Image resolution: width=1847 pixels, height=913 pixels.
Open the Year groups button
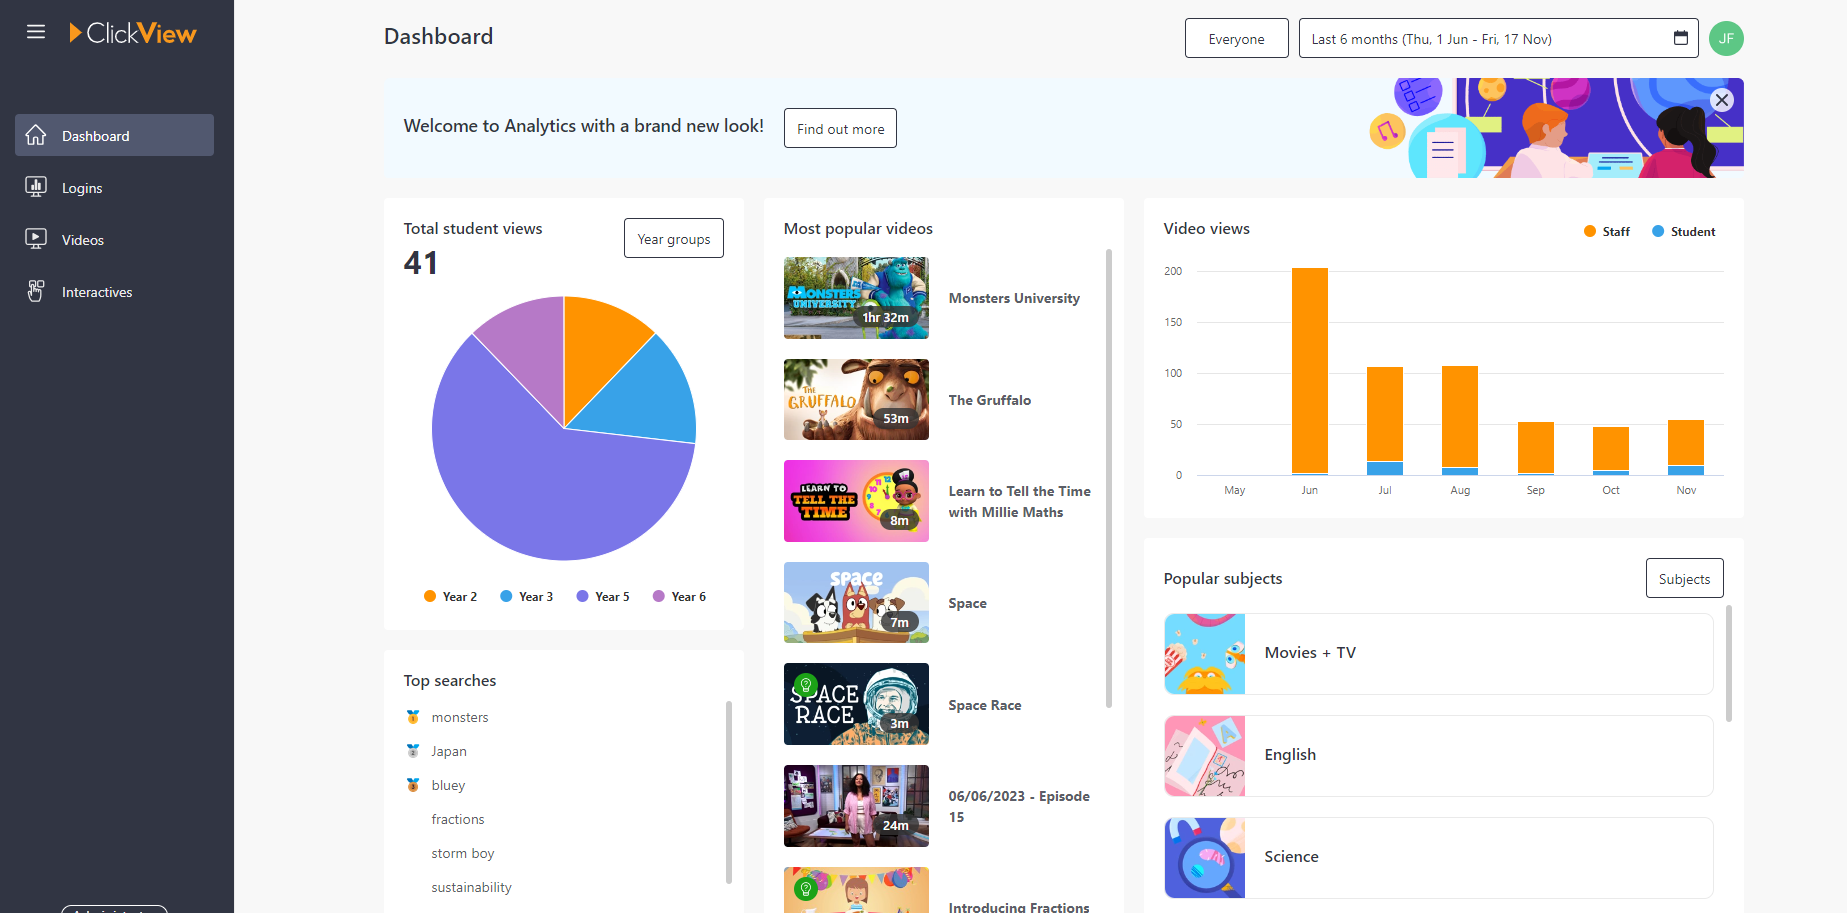(x=674, y=238)
